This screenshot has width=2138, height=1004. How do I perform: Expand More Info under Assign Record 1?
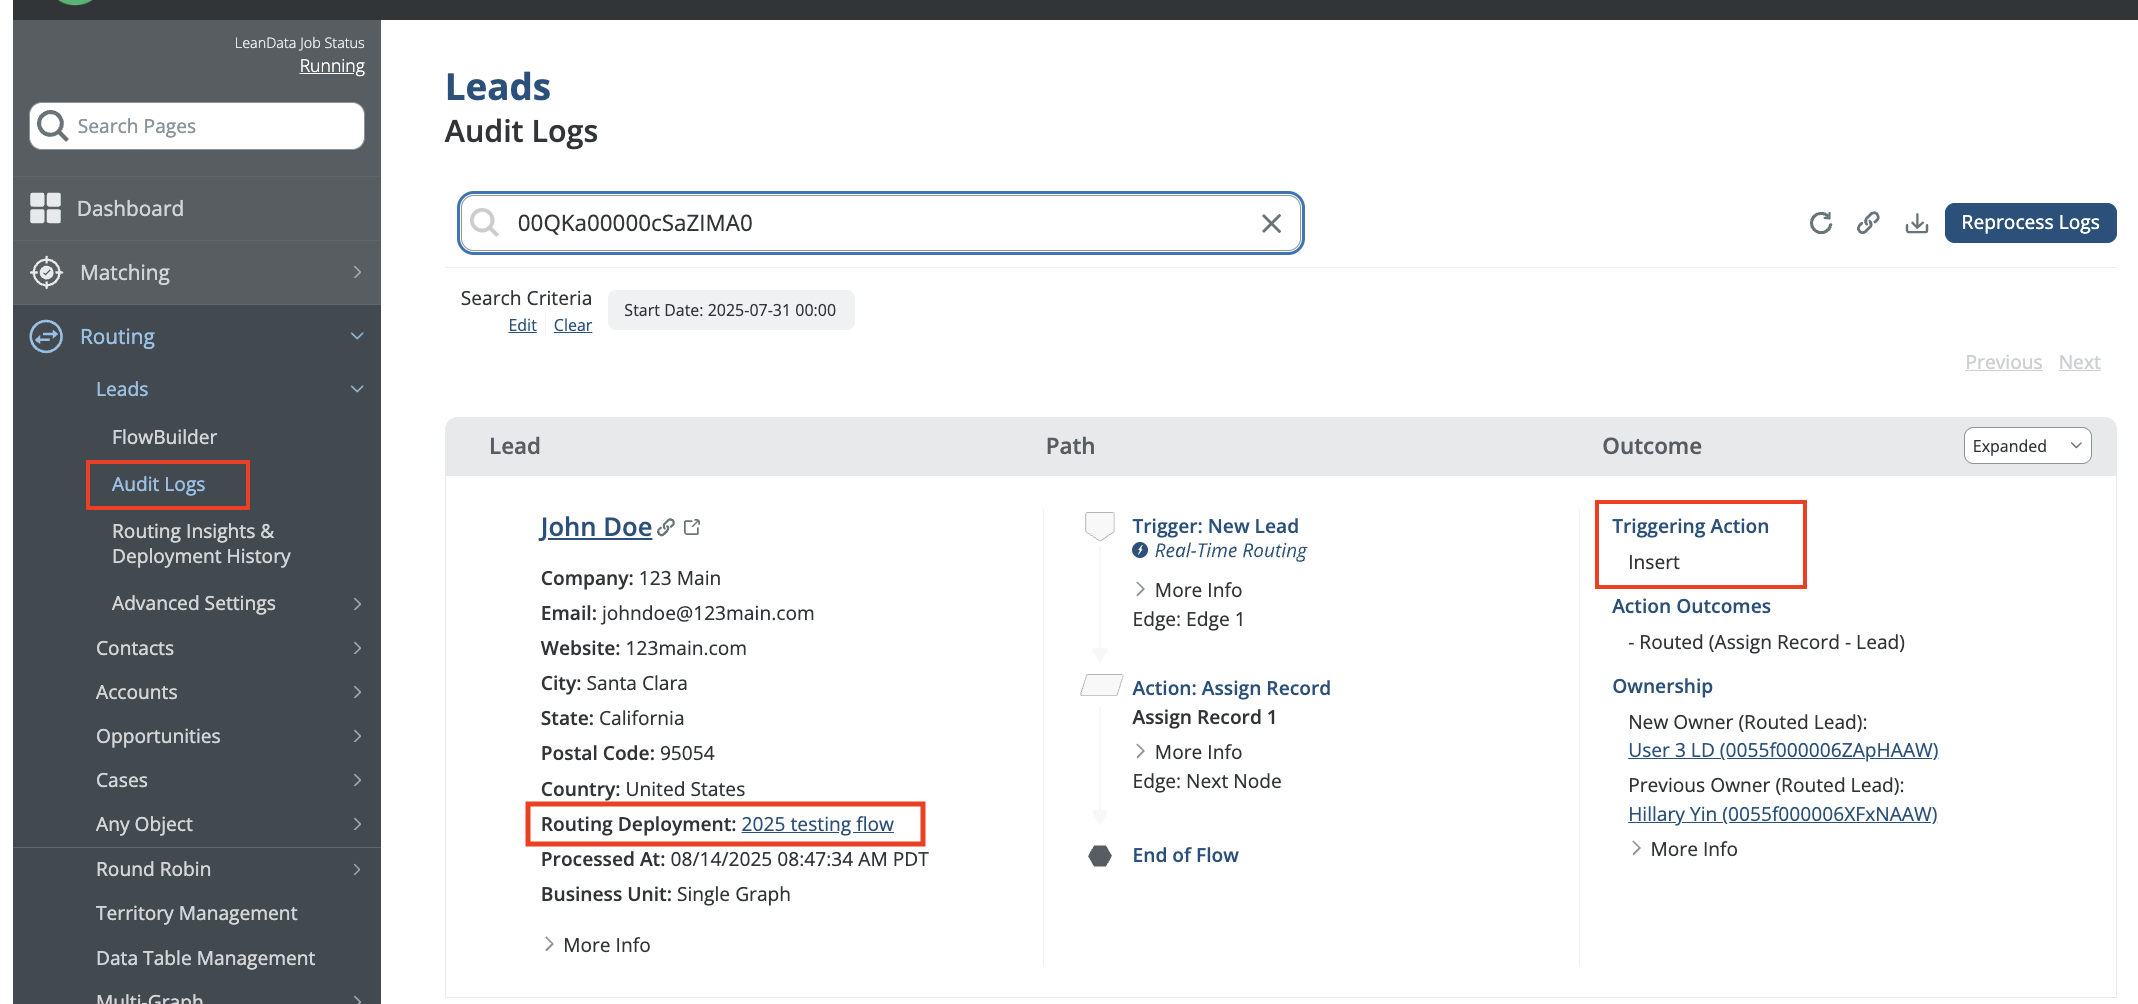tap(1187, 752)
